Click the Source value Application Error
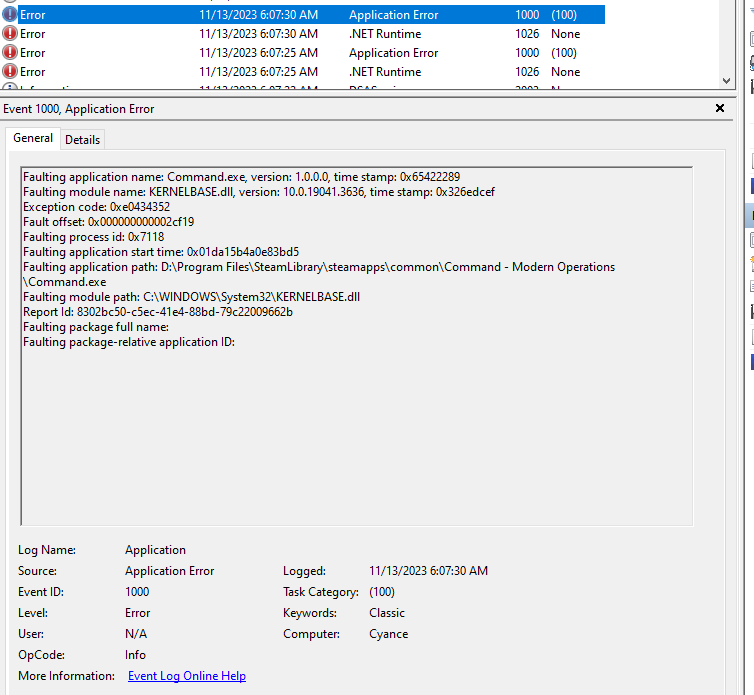 (x=170, y=571)
